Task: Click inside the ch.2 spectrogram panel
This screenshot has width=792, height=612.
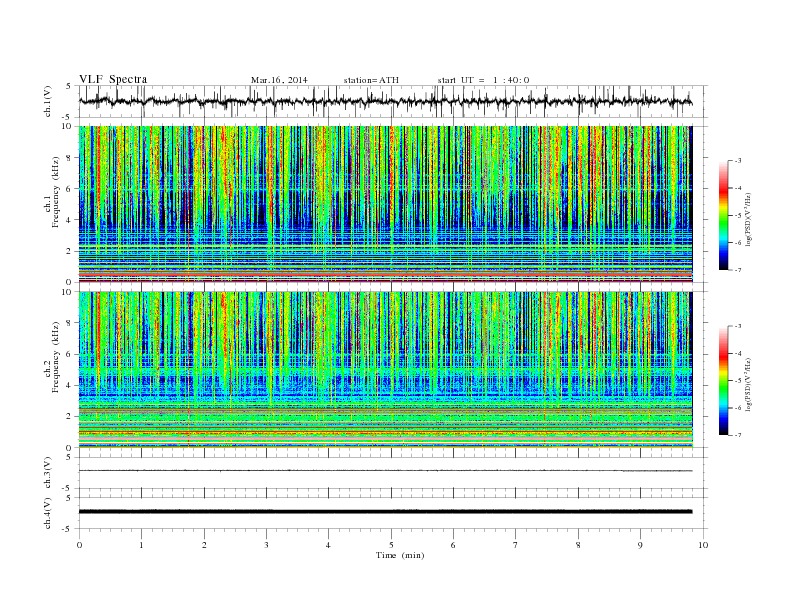Action: (385, 369)
